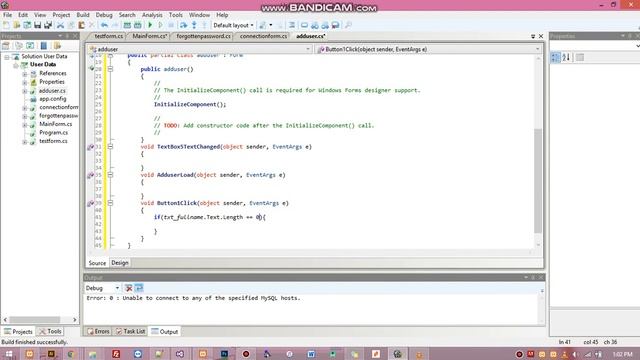The width and height of the screenshot is (640, 360).
Task: Open the File menu
Action: (7, 15)
